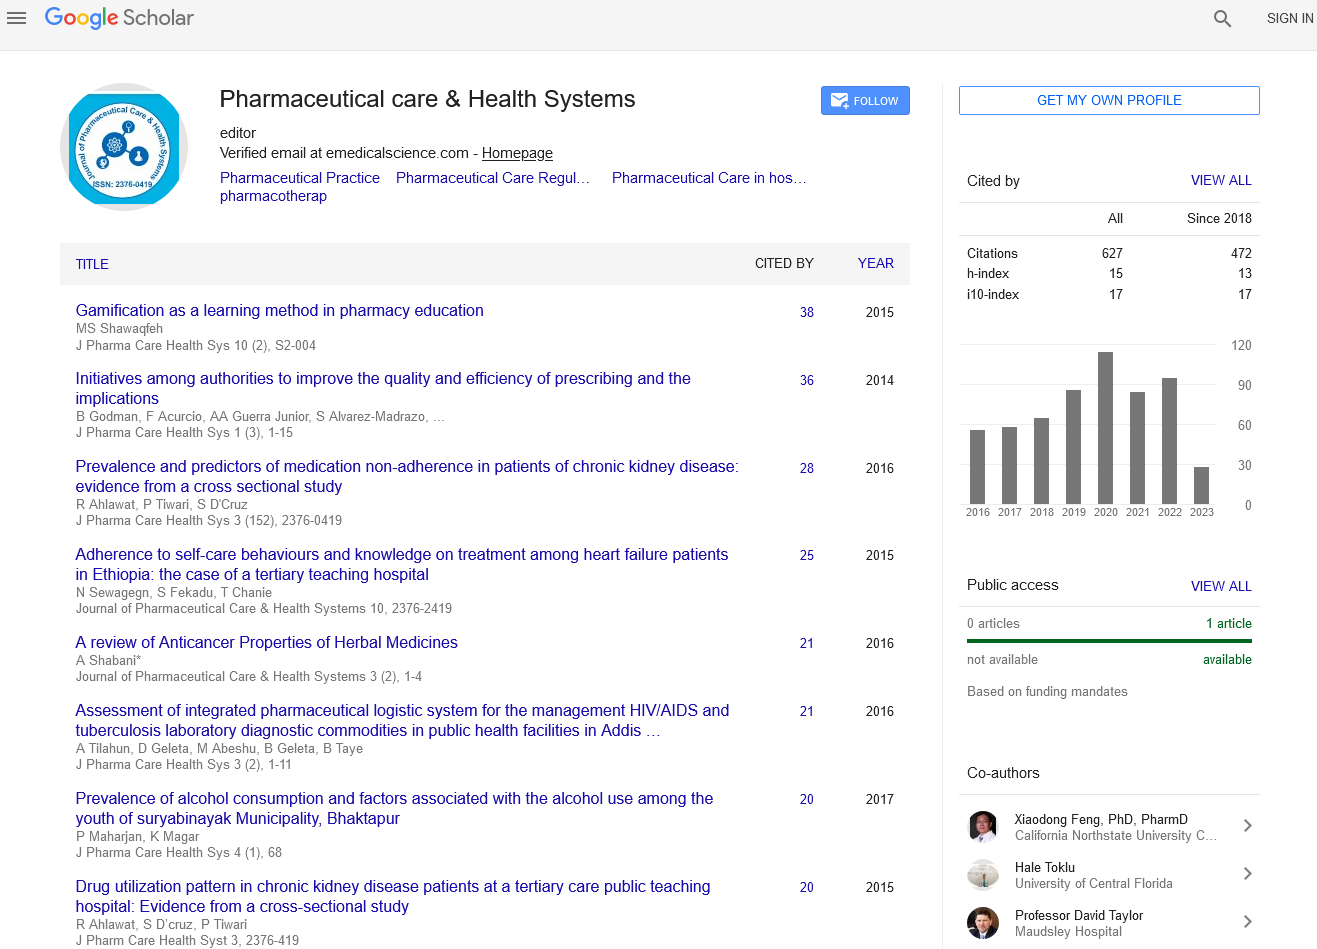1317x949 pixels.
Task: Open Pharmaceutical Care in hos… tag
Action: tap(709, 178)
